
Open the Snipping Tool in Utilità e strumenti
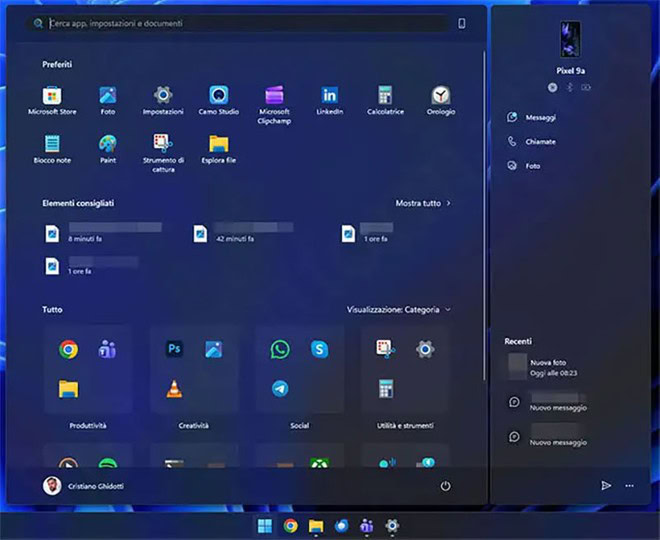[x=386, y=349]
